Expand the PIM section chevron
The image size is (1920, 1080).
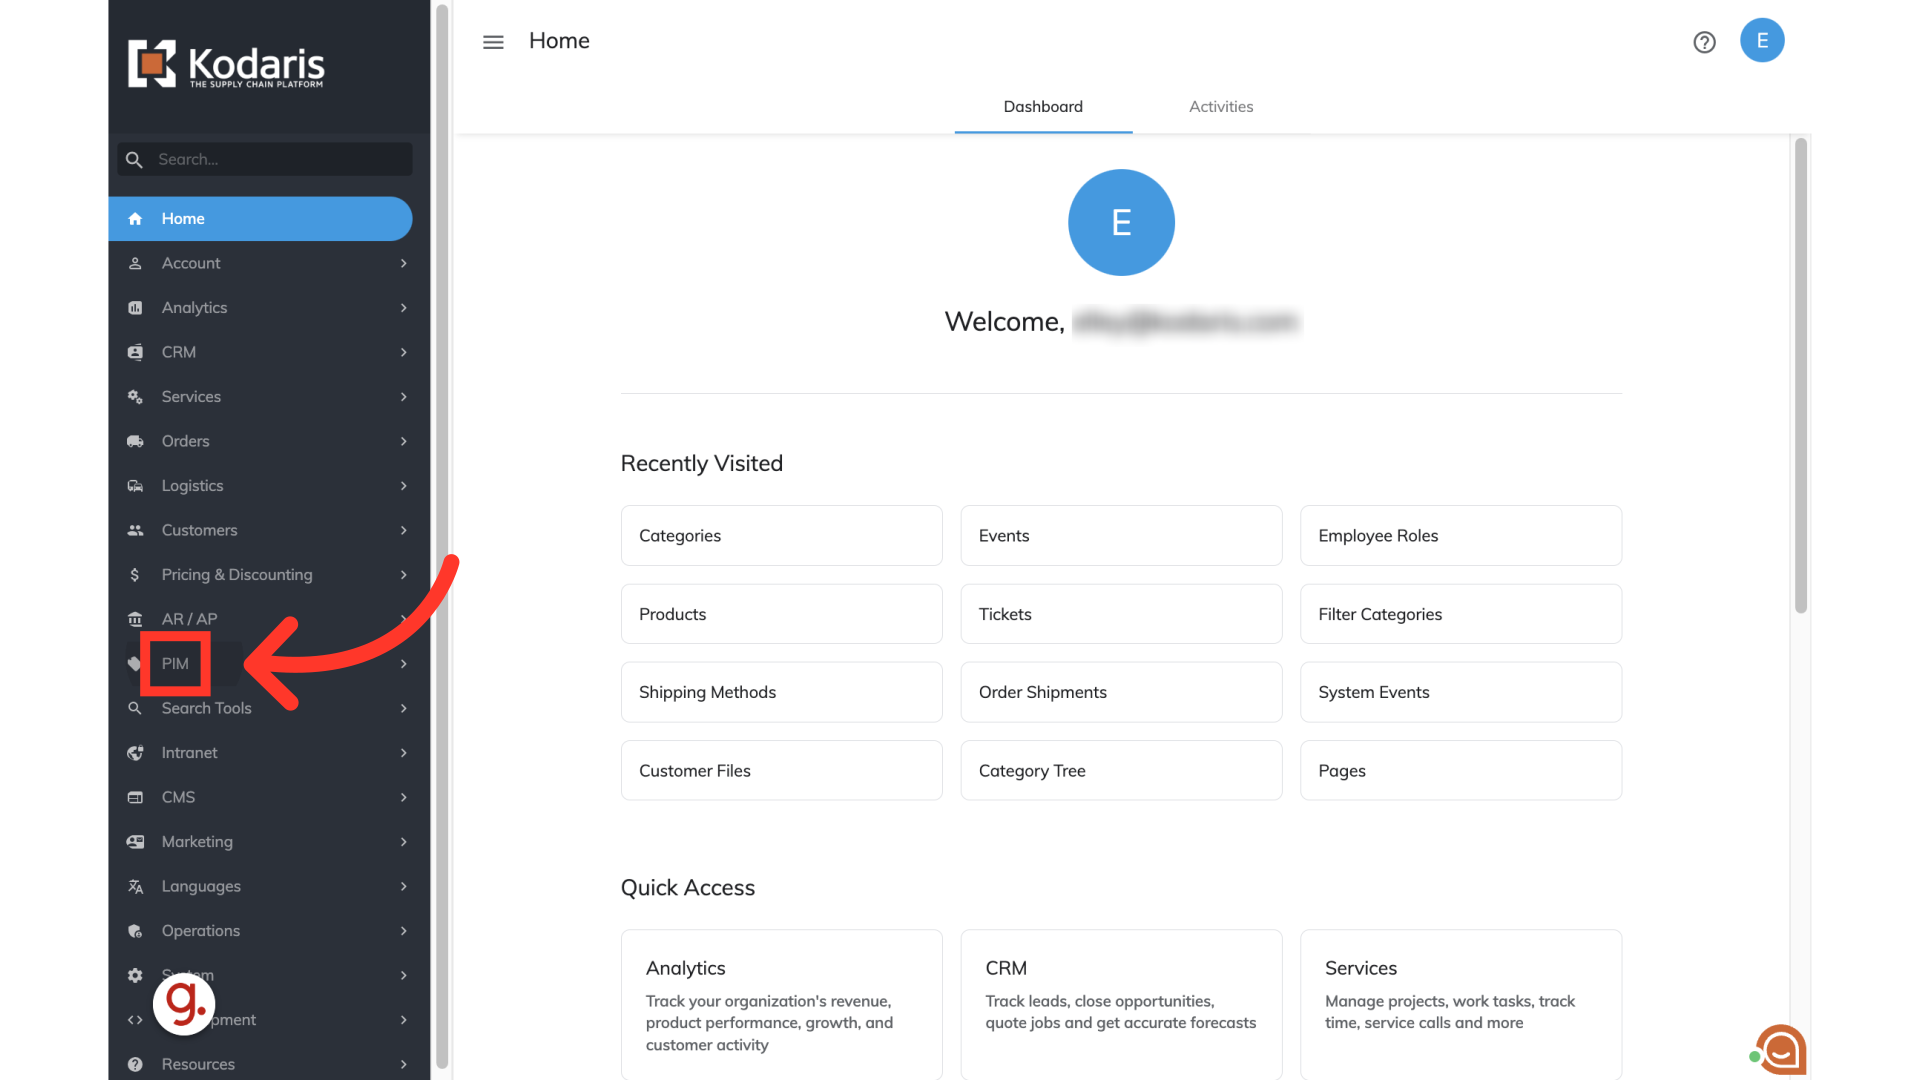click(x=403, y=664)
